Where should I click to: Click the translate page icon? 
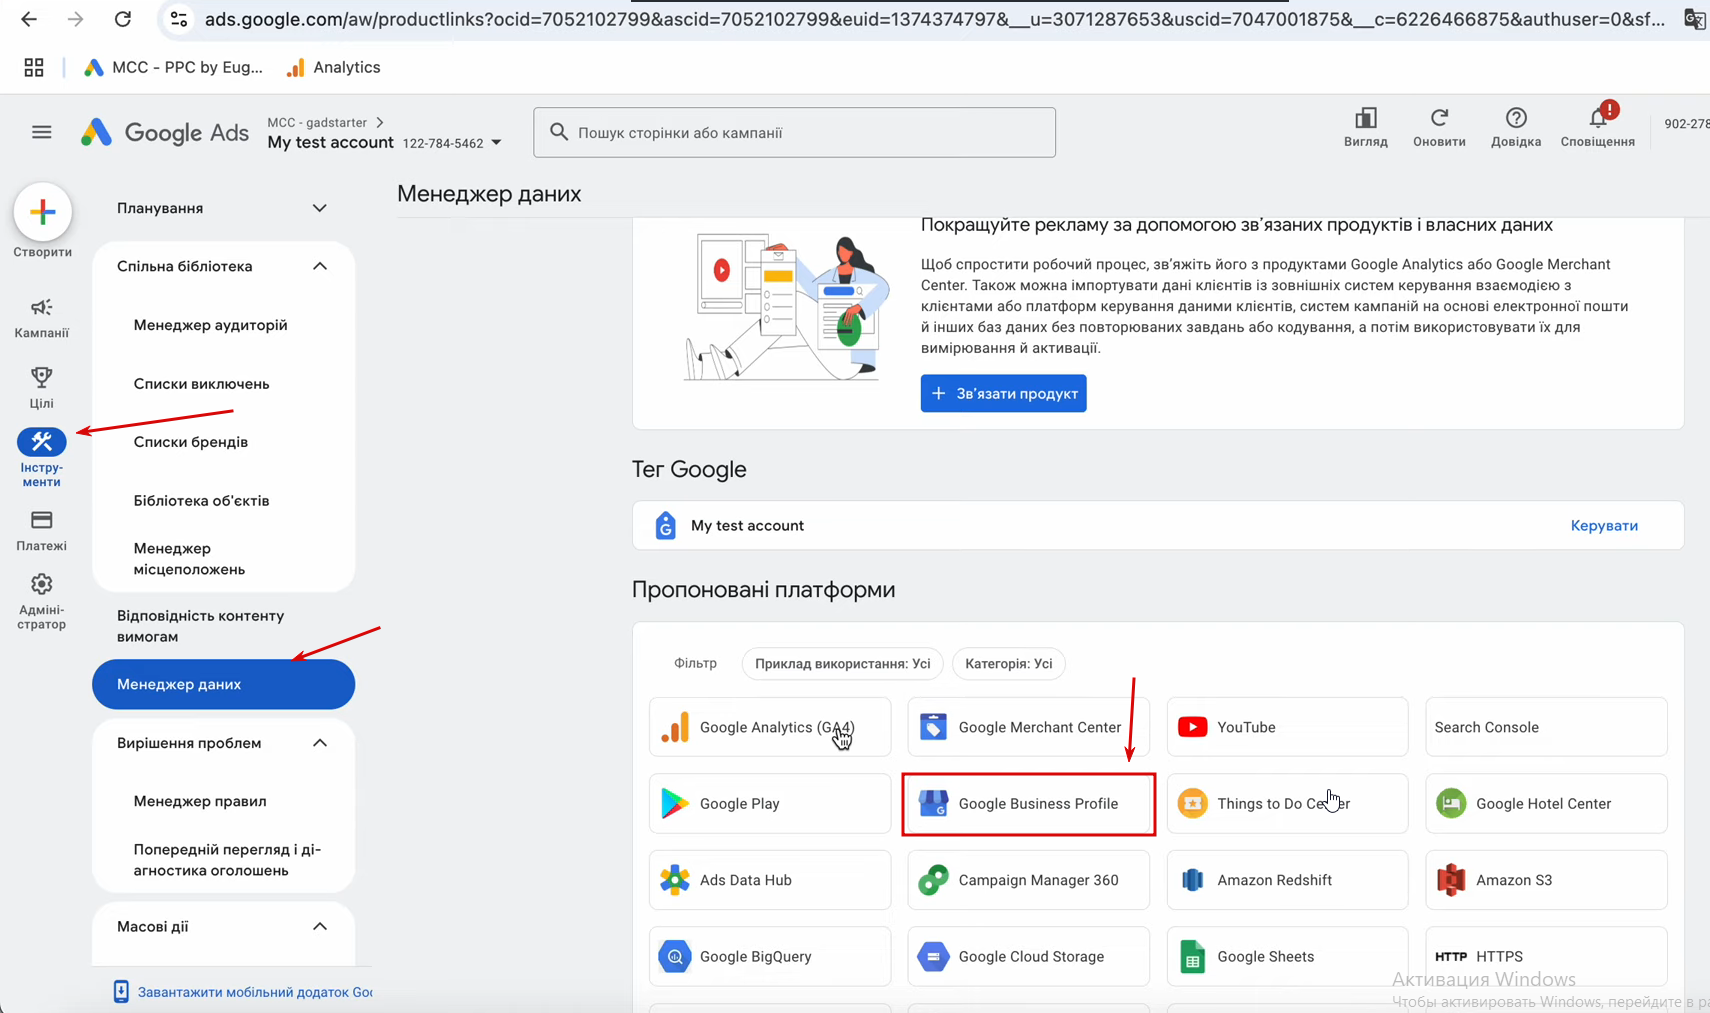click(1695, 19)
